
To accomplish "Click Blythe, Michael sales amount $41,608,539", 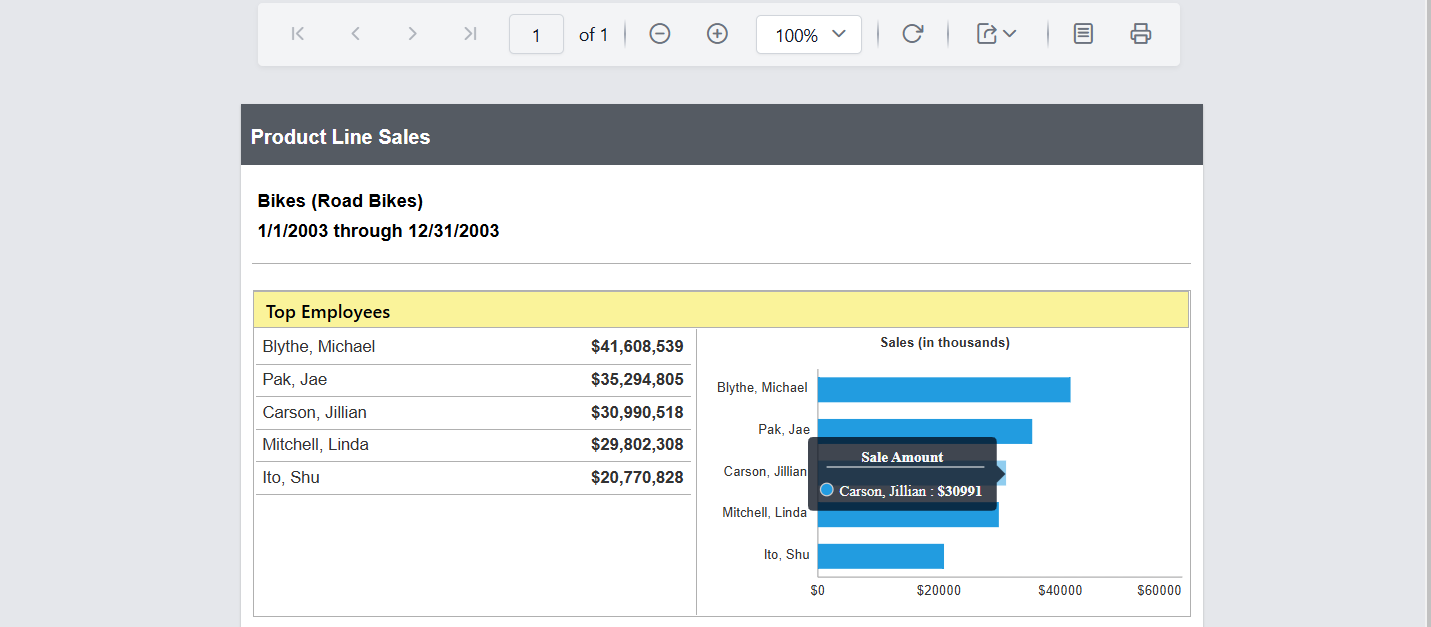I will [x=637, y=347].
